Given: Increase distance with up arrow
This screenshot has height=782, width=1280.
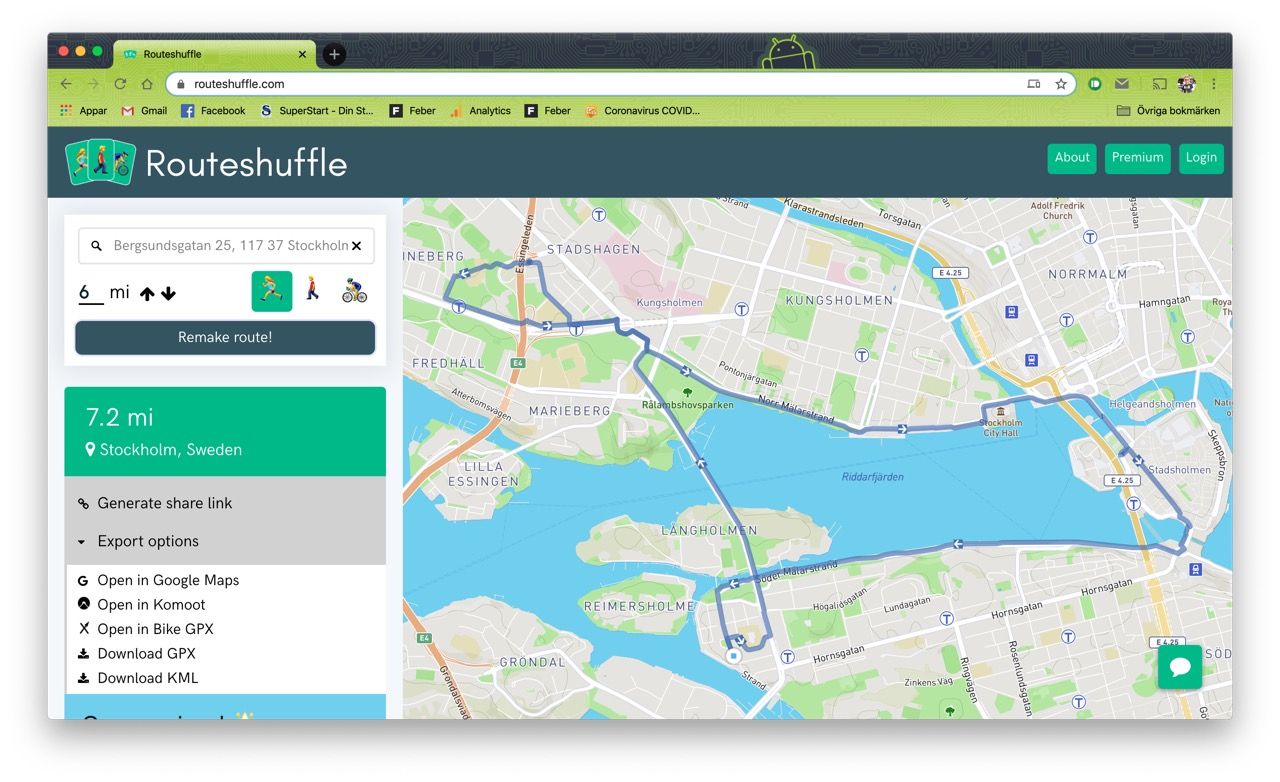Looking at the screenshot, I should coord(147,294).
